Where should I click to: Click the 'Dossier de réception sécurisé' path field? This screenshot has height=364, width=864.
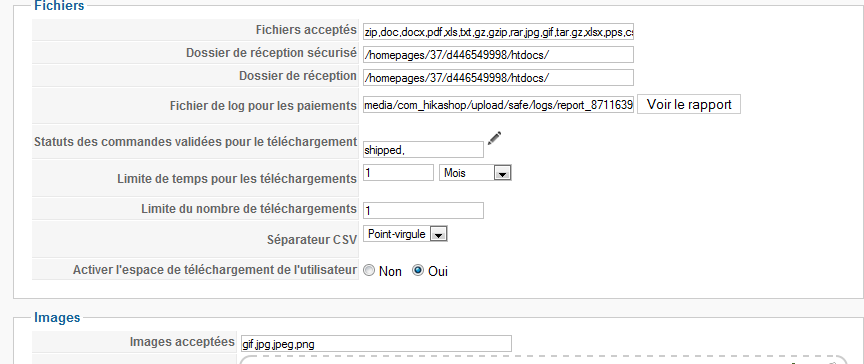tap(498, 55)
